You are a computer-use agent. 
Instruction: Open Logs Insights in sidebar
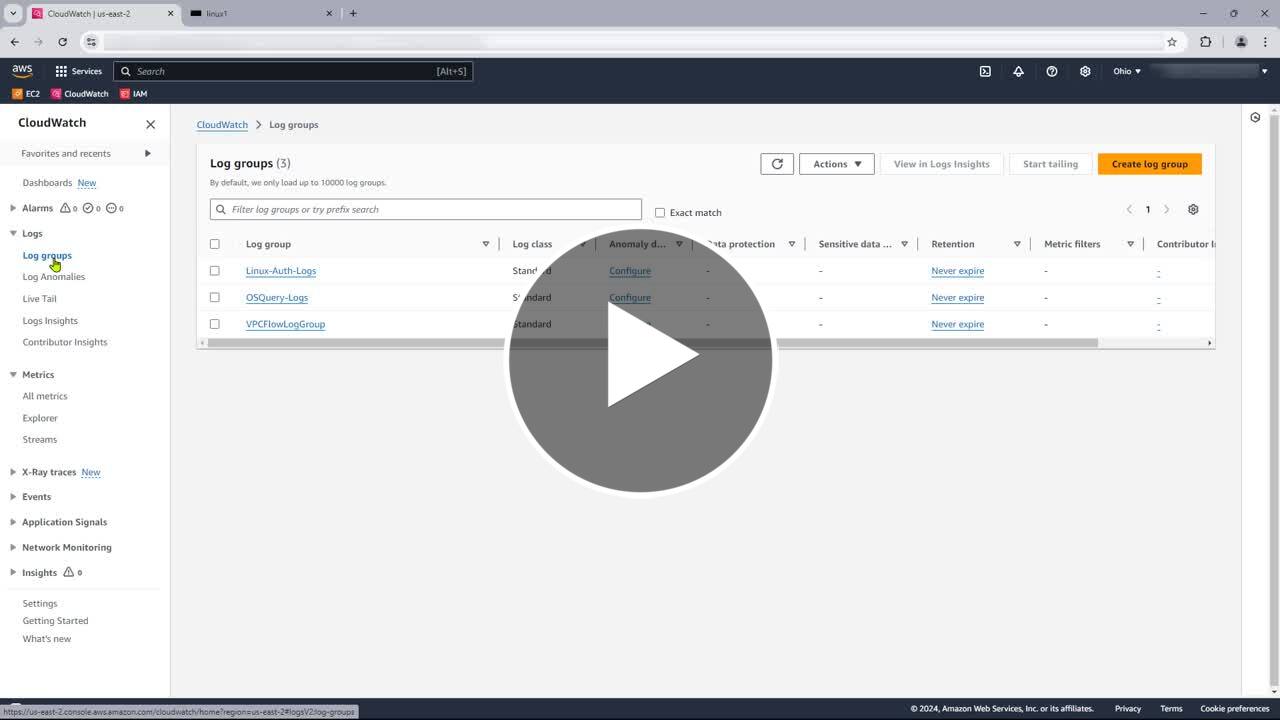[50, 320]
